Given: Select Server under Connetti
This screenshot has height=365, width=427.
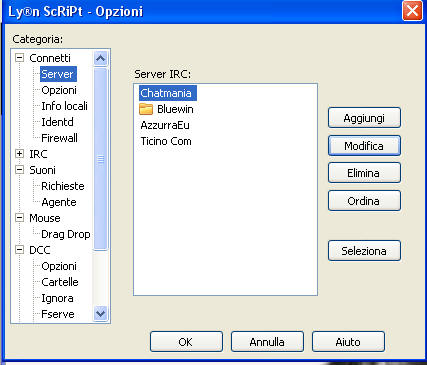Looking at the screenshot, I should point(58,74).
